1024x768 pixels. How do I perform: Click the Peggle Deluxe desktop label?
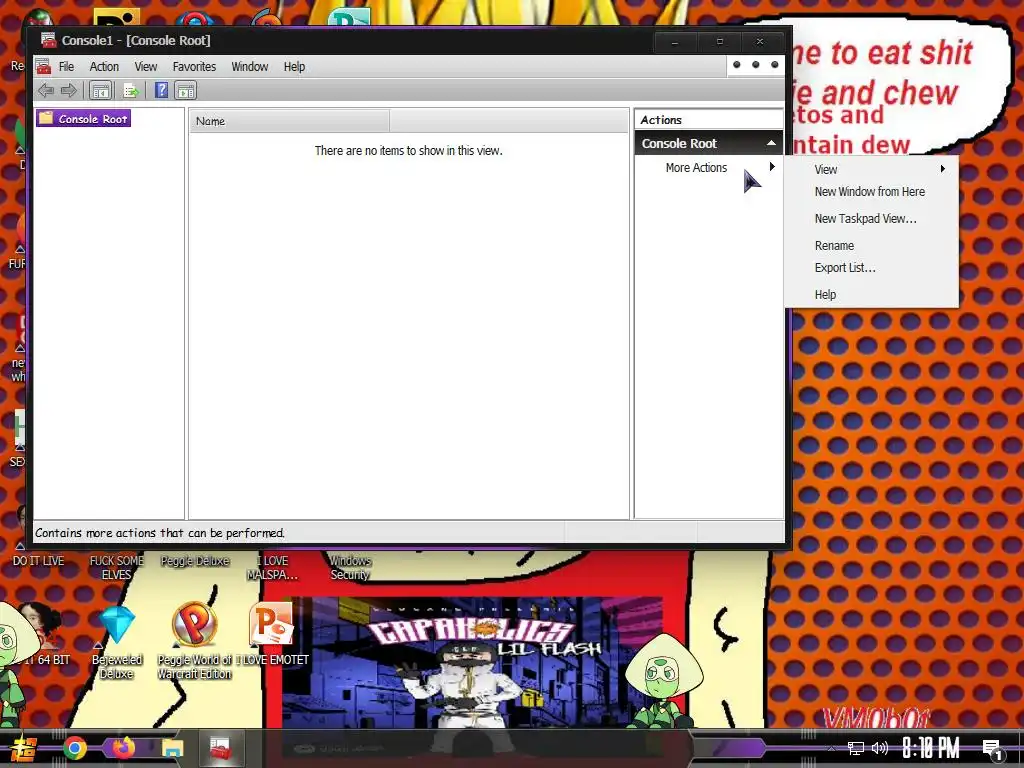[195, 561]
